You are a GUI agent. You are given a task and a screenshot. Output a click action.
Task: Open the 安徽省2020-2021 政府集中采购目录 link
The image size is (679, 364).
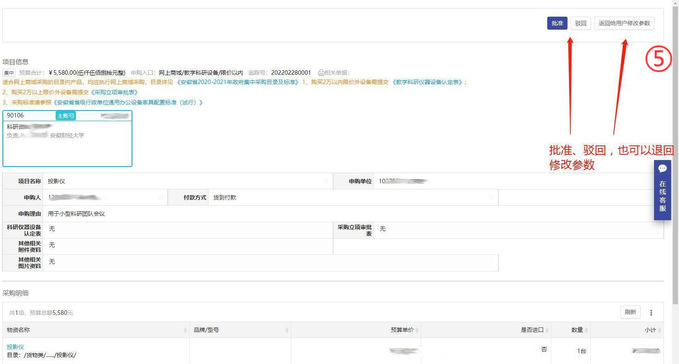click(238, 82)
